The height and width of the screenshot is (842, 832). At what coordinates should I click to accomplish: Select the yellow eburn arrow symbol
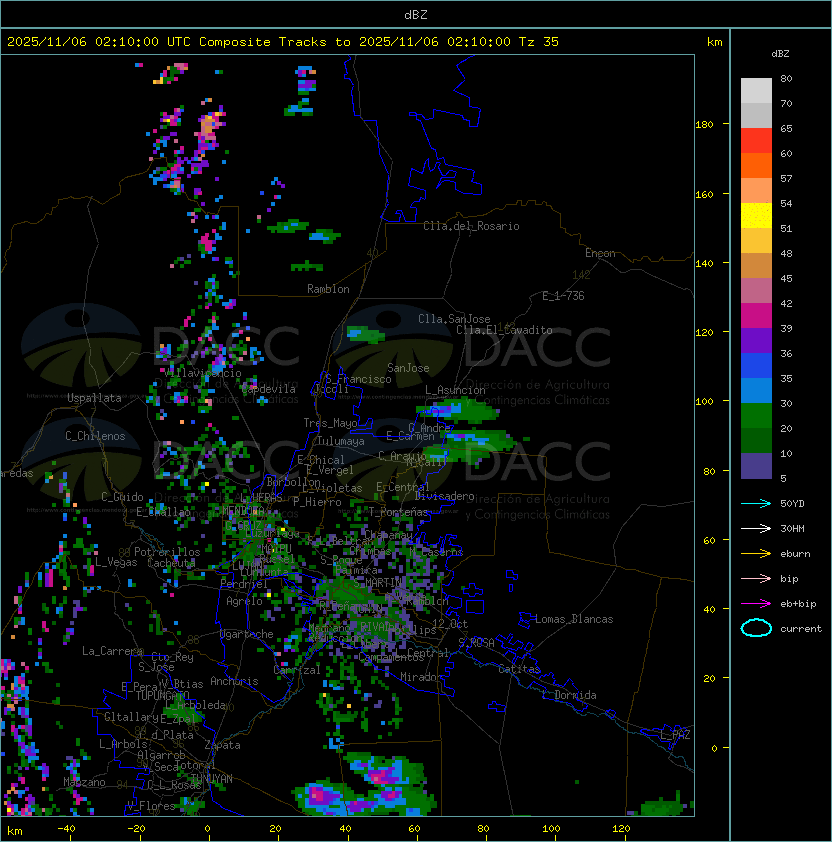point(756,554)
